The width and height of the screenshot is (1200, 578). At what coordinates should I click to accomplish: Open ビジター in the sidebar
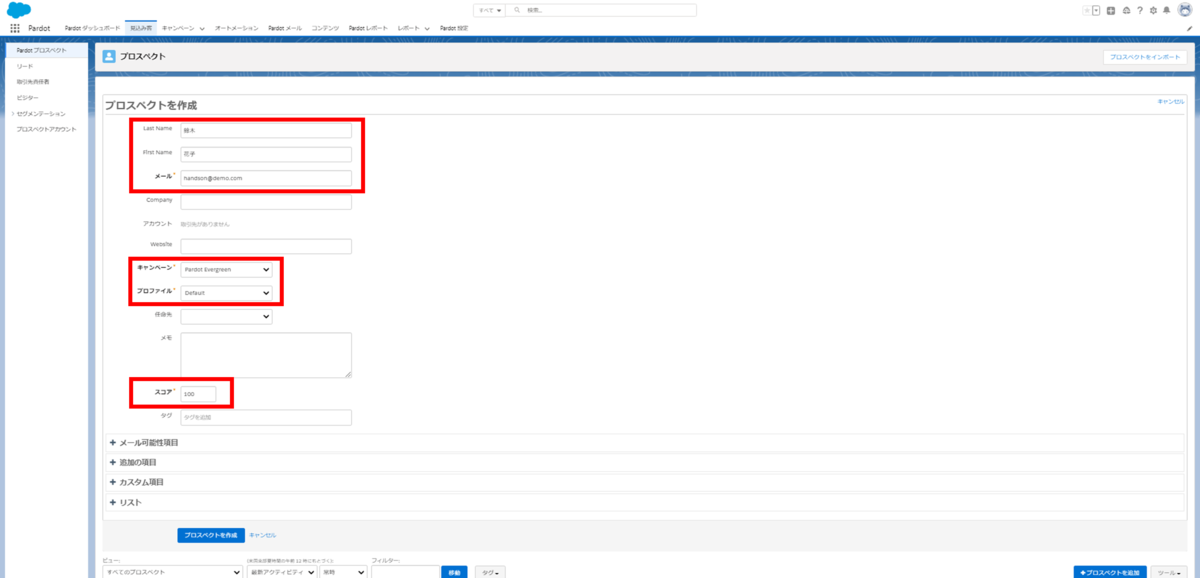[27, 97]
